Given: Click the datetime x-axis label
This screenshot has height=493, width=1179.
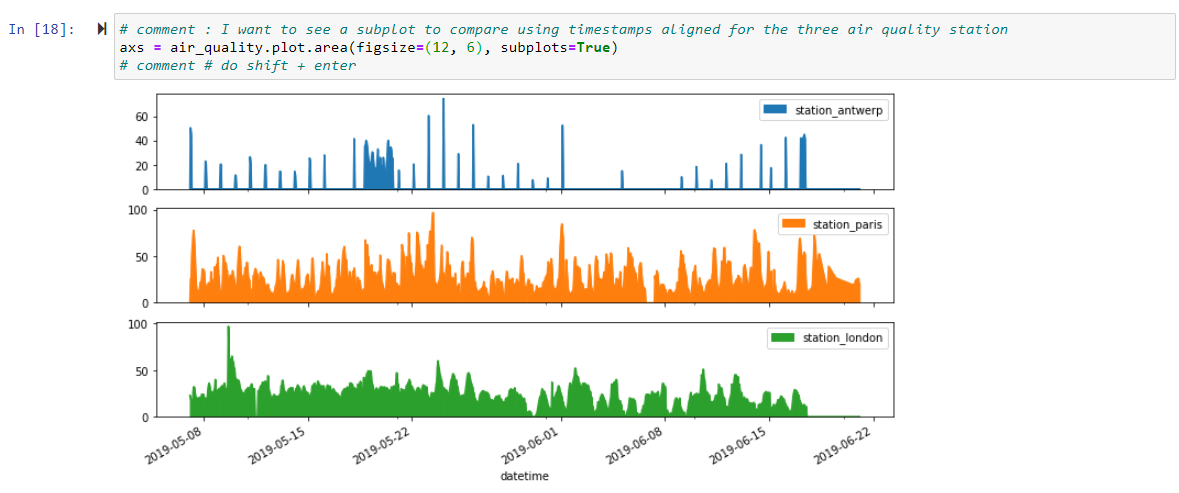Looking at the screenshot, I should click(524, 477).
